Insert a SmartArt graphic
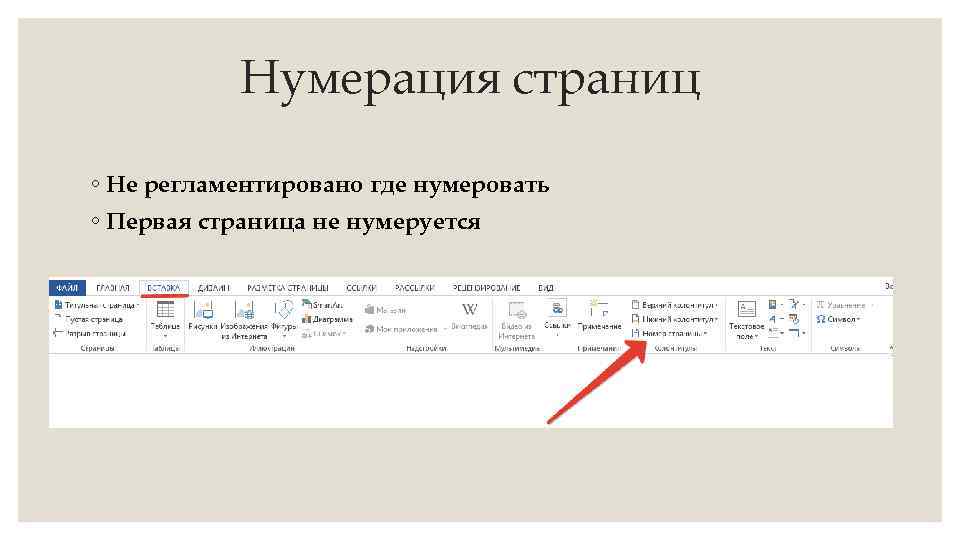 click(323, 305)
